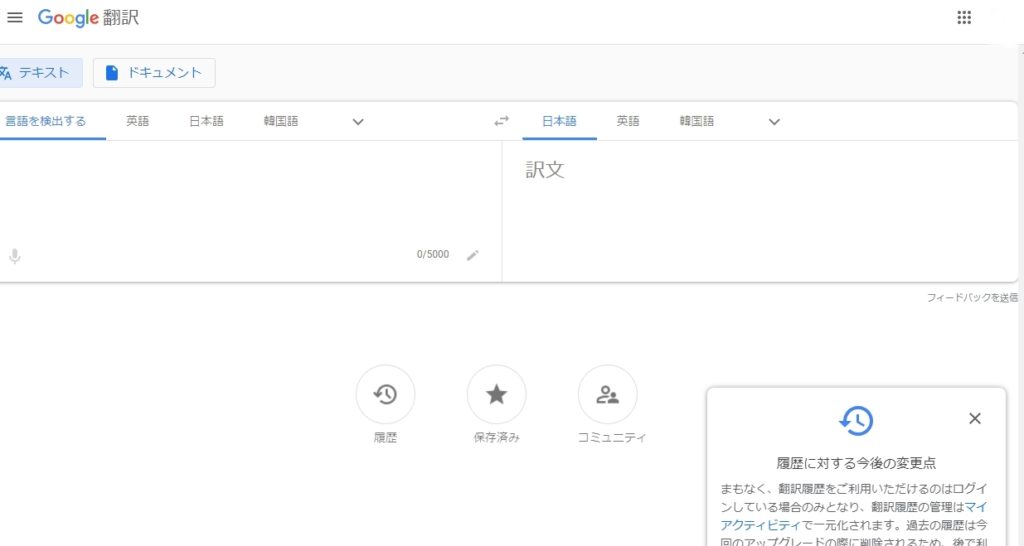This screenshot has width=1024, height=546.
Task: Close the history changes notice
Action: point(974,418)
